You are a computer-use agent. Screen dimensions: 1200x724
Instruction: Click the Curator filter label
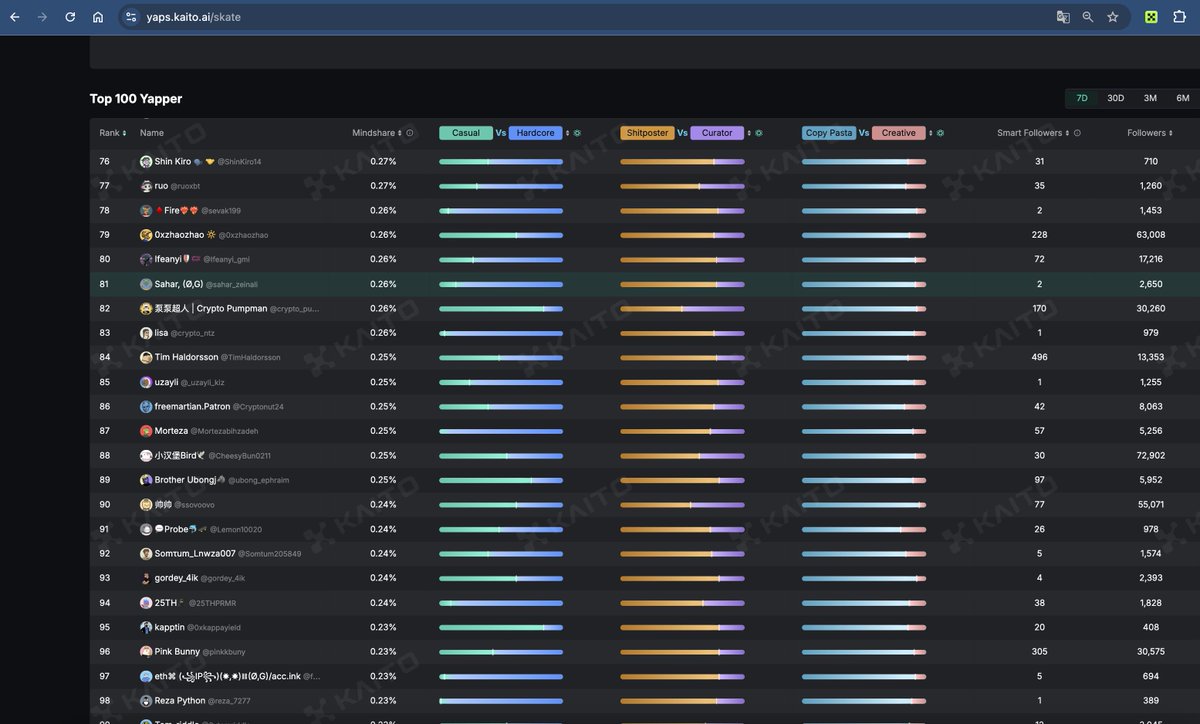(717, 133)
